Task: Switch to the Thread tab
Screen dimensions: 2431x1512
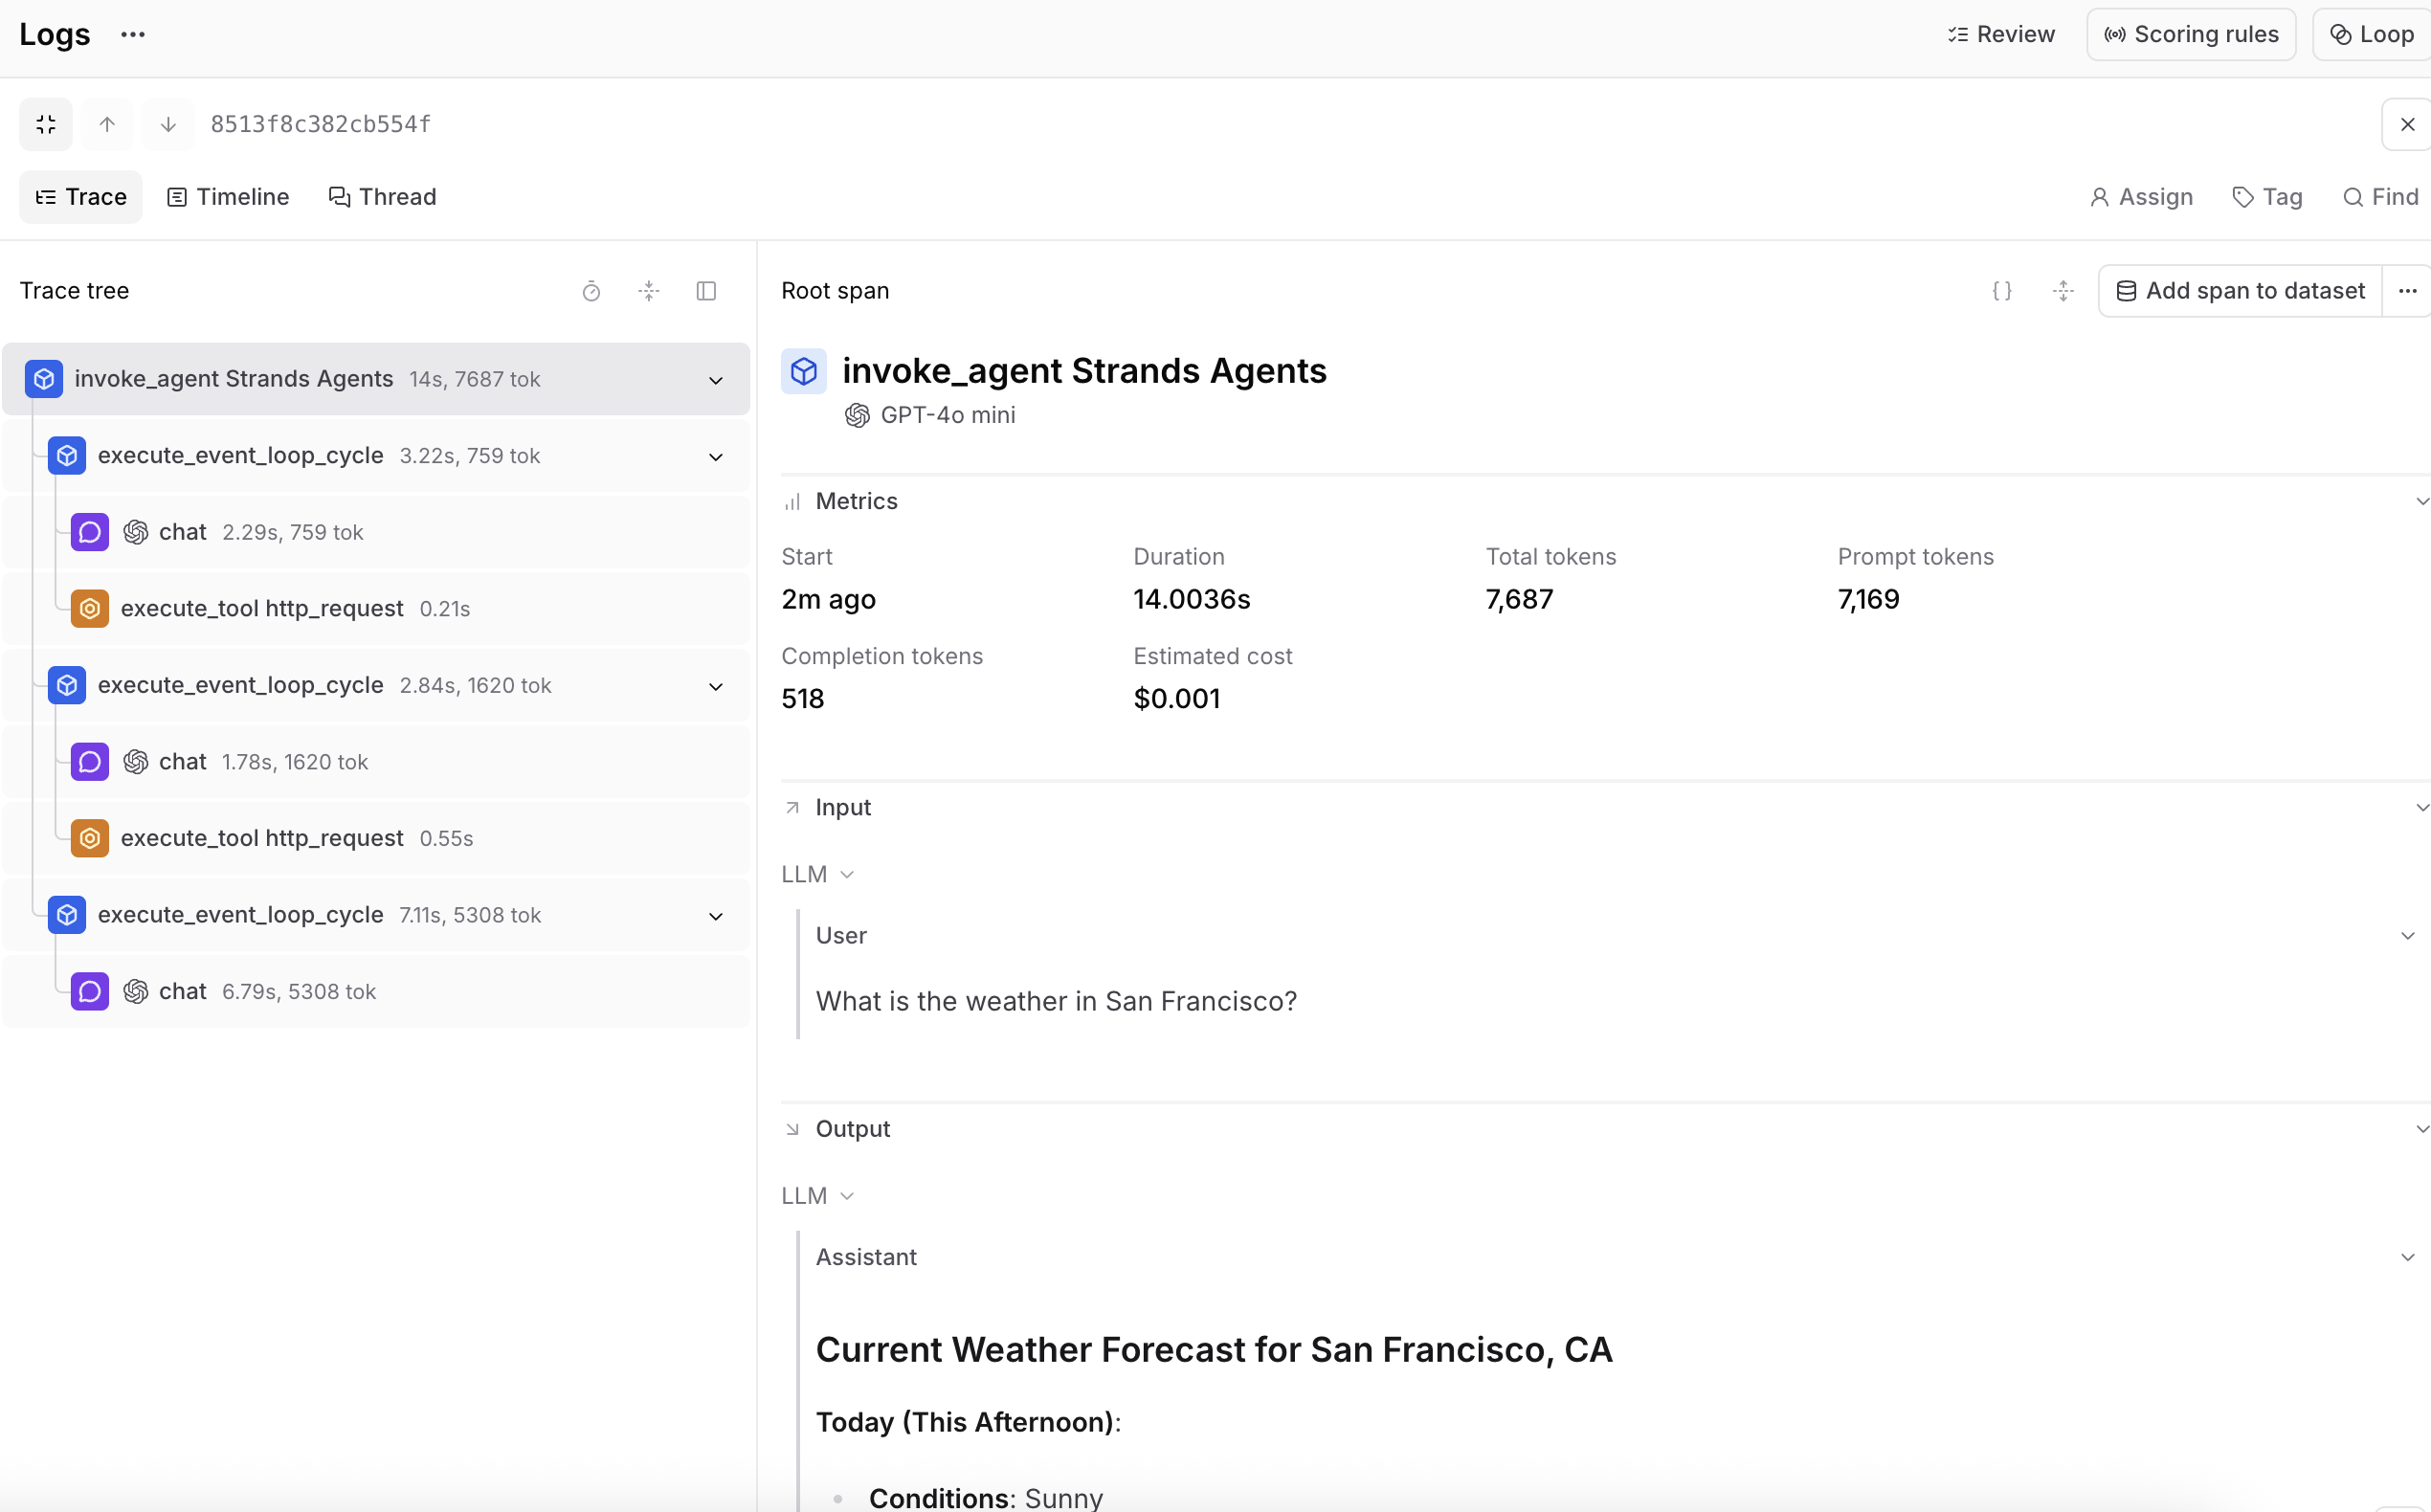Action: 383,196
